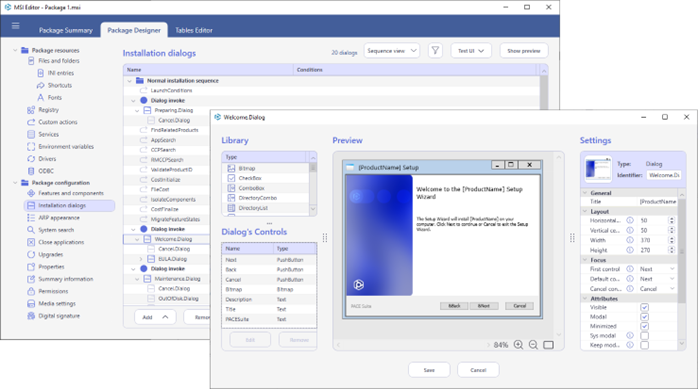Image resolution: width=698 pixels, height=389 pixels.
Task: Click the Files and folders icon
Action: tap(31, 61)
